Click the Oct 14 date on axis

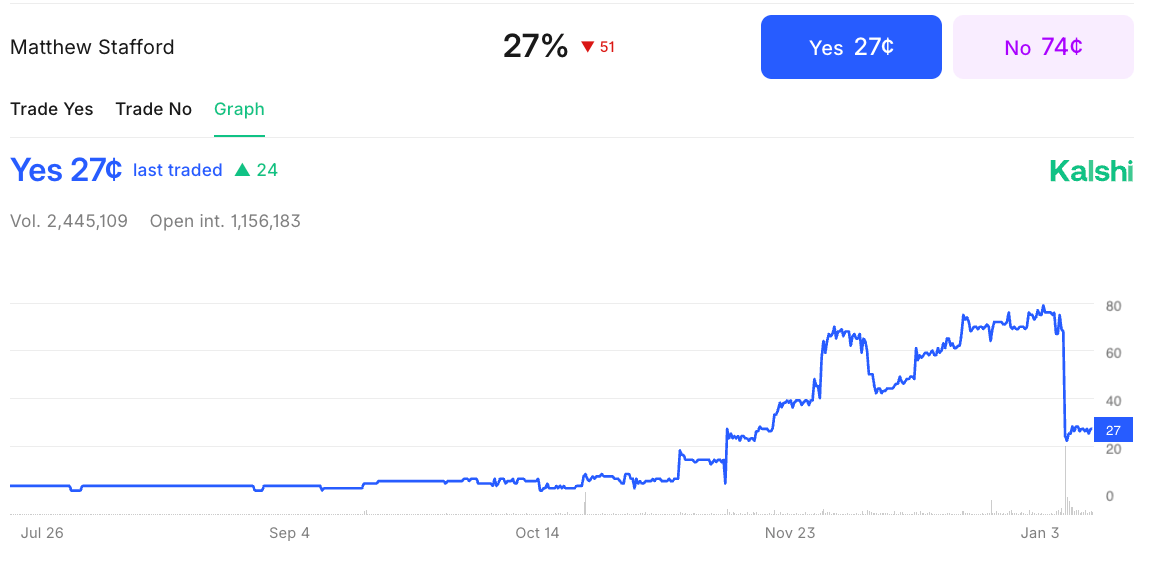click(x=537, y=533)
